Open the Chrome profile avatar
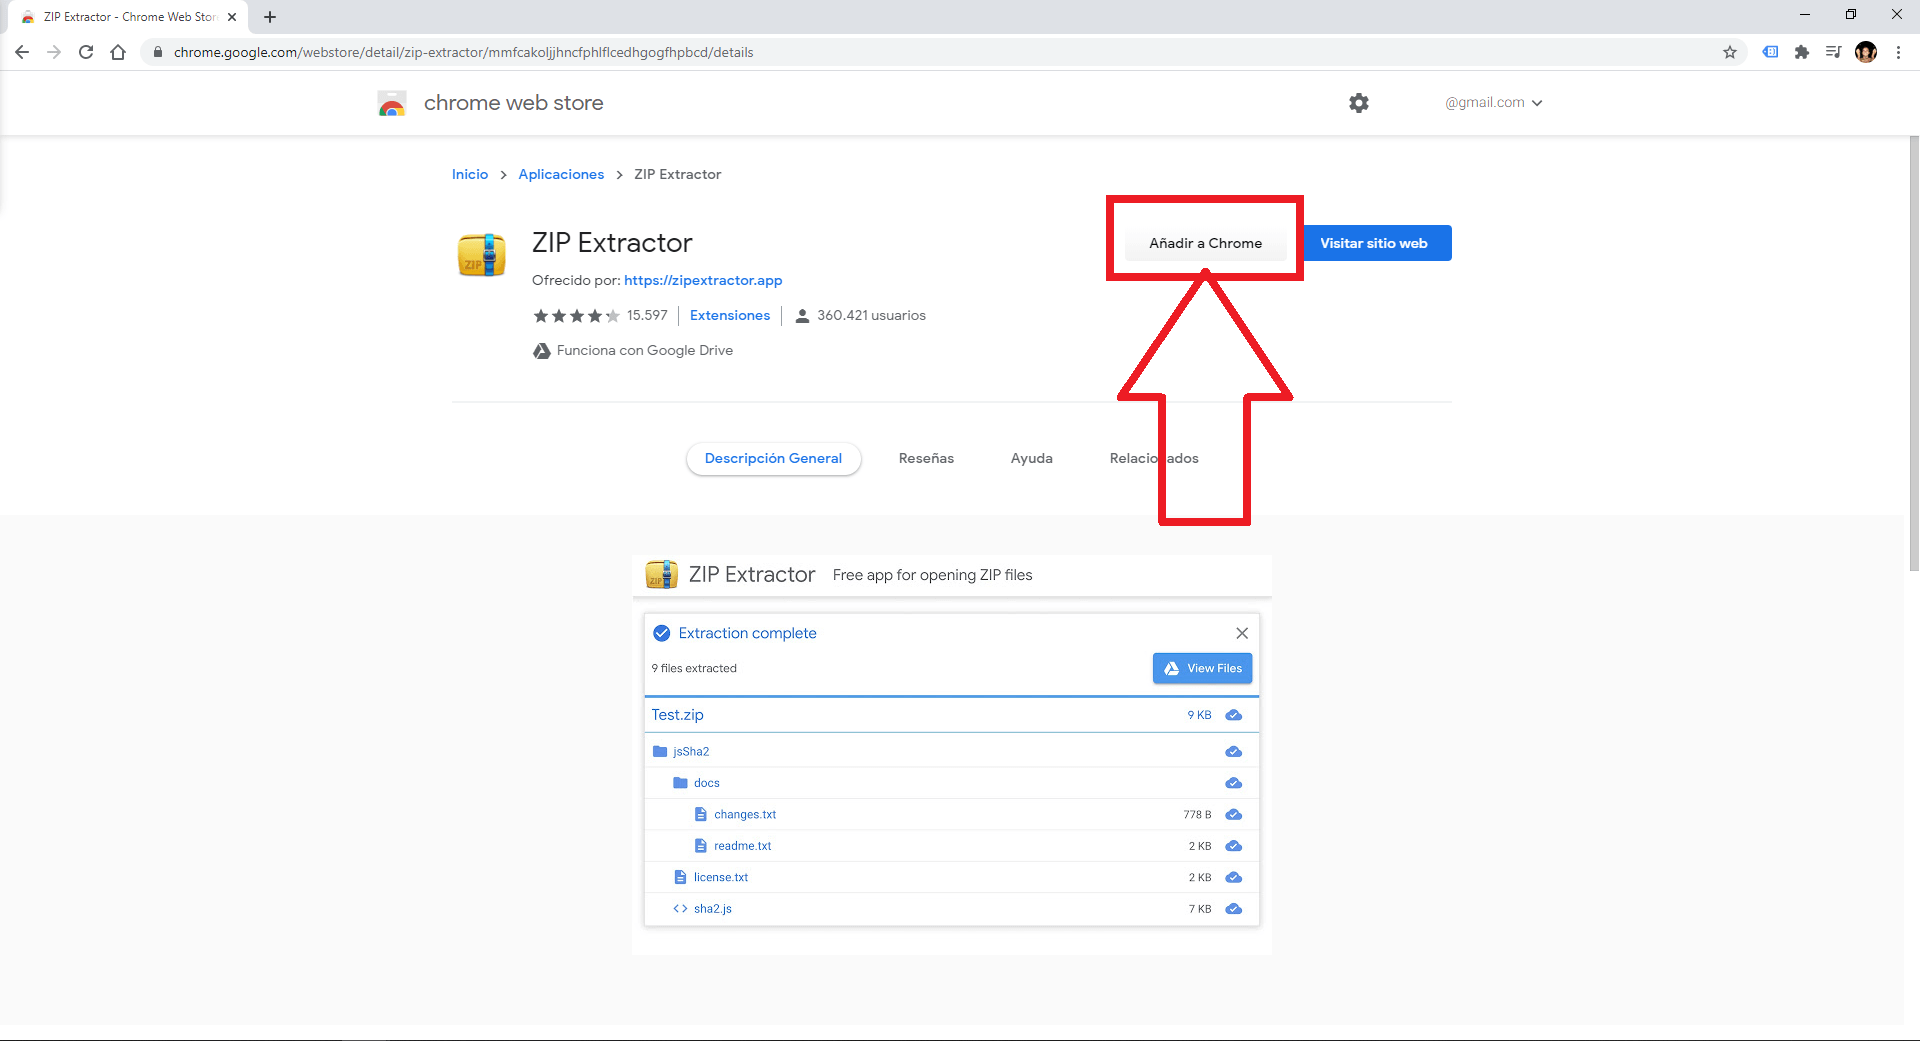This screenshot has width=1920, height=1041. click(1866, 52)
